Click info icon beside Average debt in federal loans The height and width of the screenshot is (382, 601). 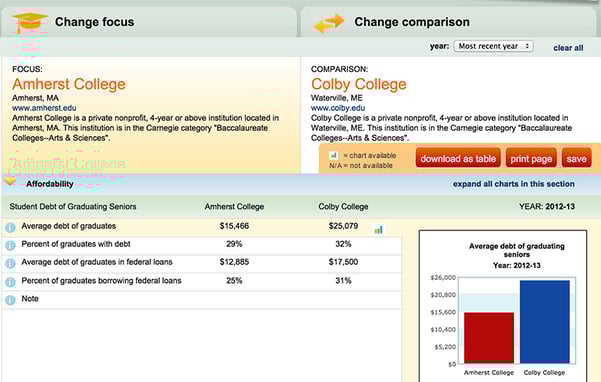(10, 263)
